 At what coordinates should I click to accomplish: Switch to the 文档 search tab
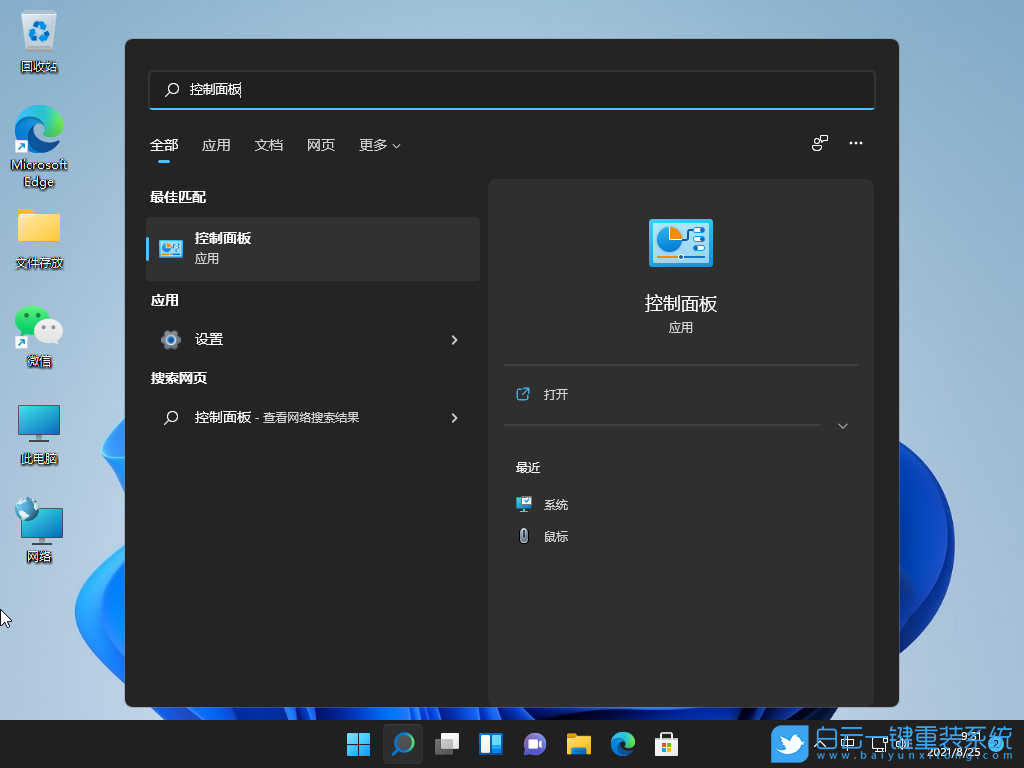tap(268, 145)
